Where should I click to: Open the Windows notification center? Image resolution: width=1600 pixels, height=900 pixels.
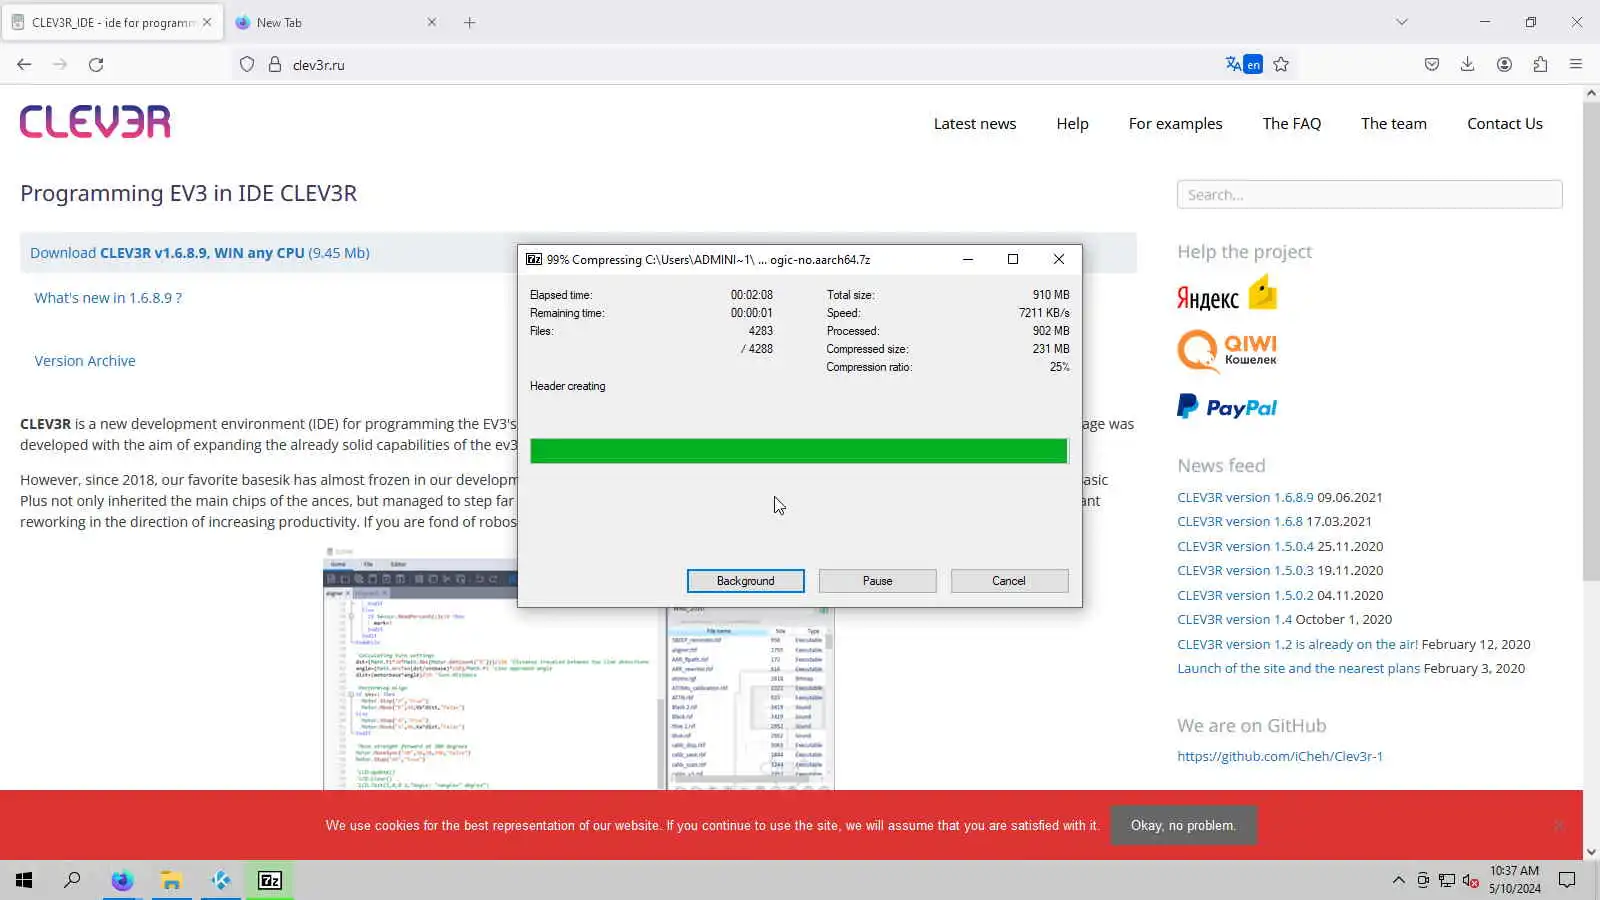(1567, 880)
